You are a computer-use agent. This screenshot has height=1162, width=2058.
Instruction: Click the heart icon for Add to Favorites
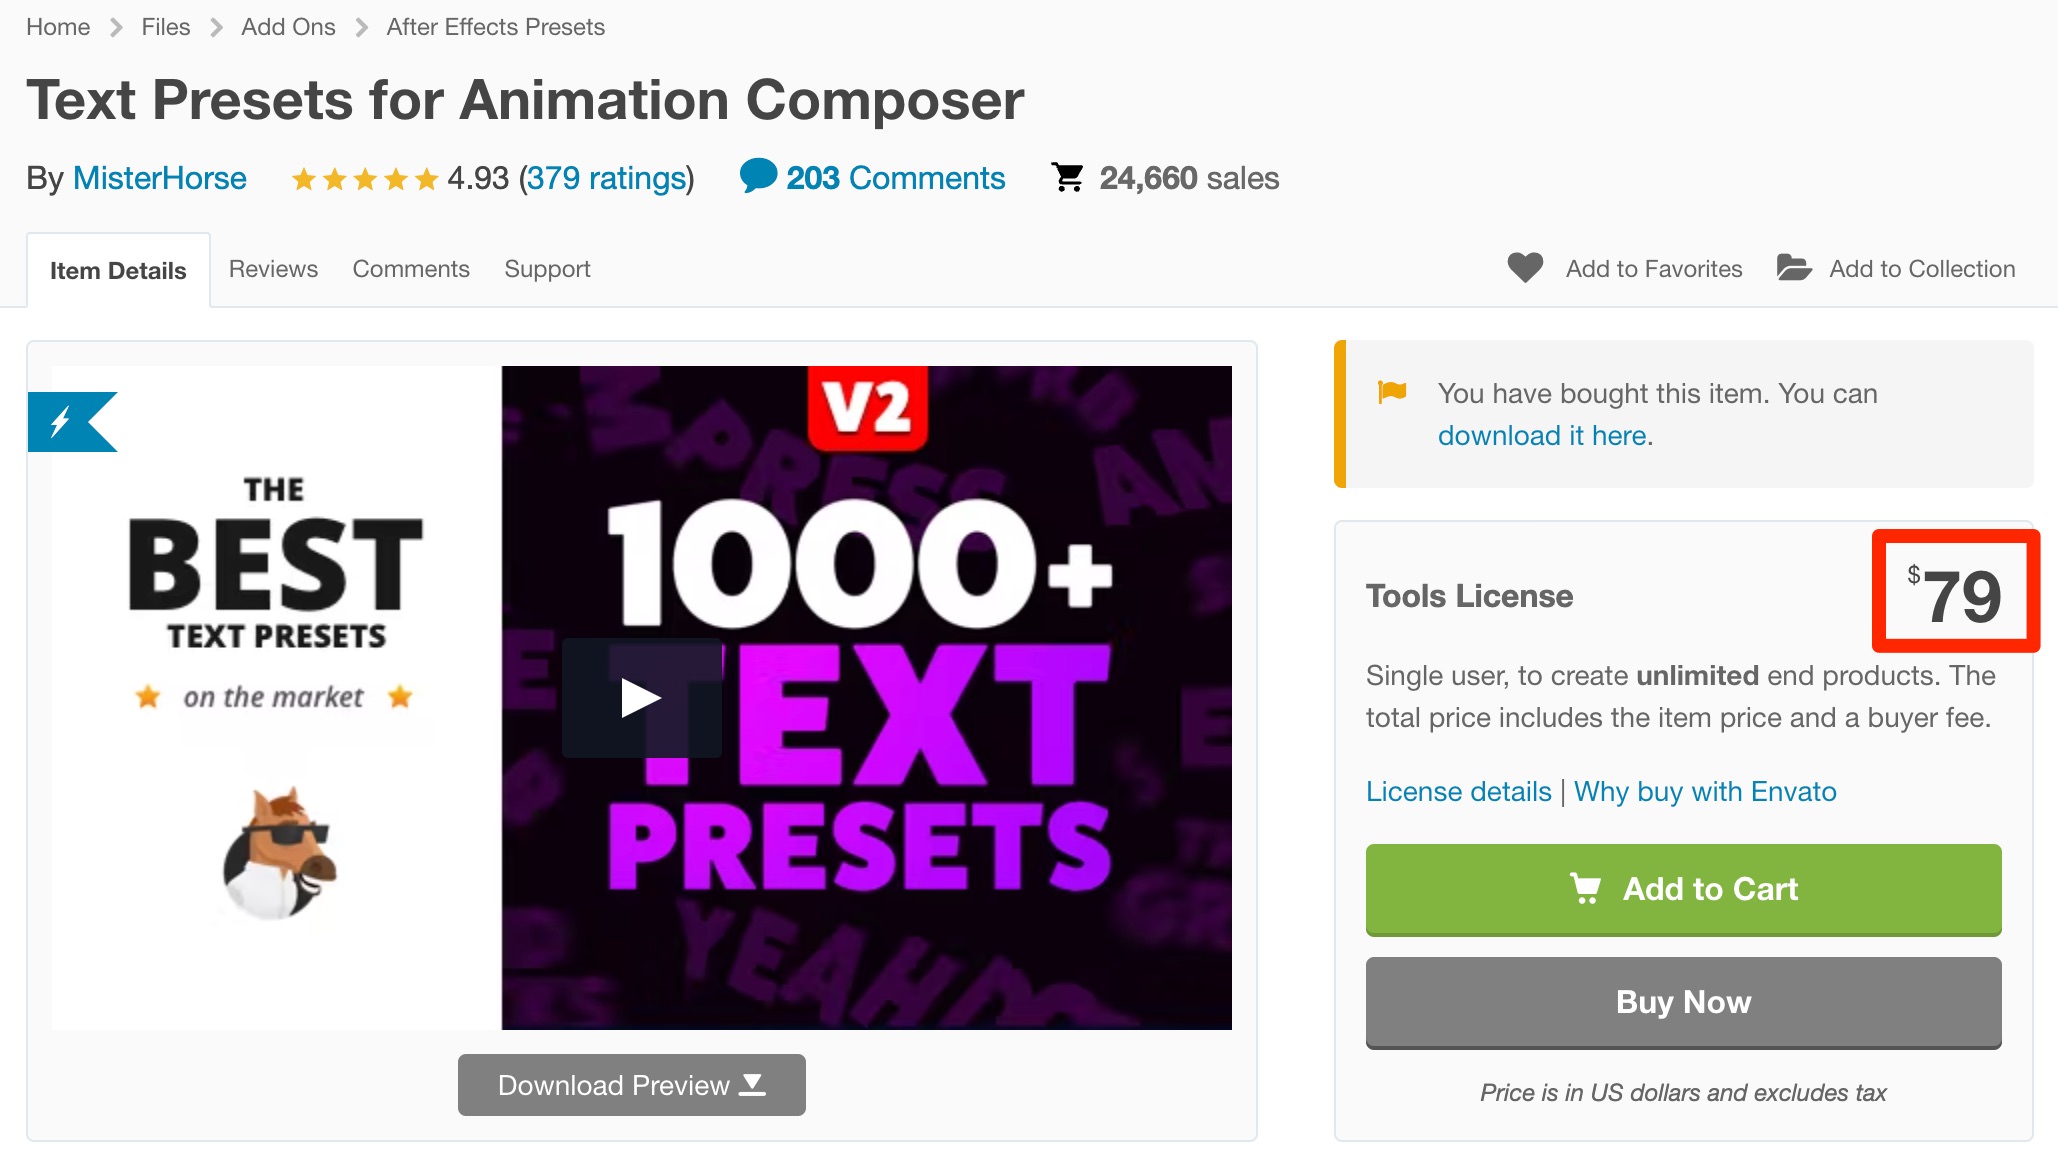click(1525, 268)
